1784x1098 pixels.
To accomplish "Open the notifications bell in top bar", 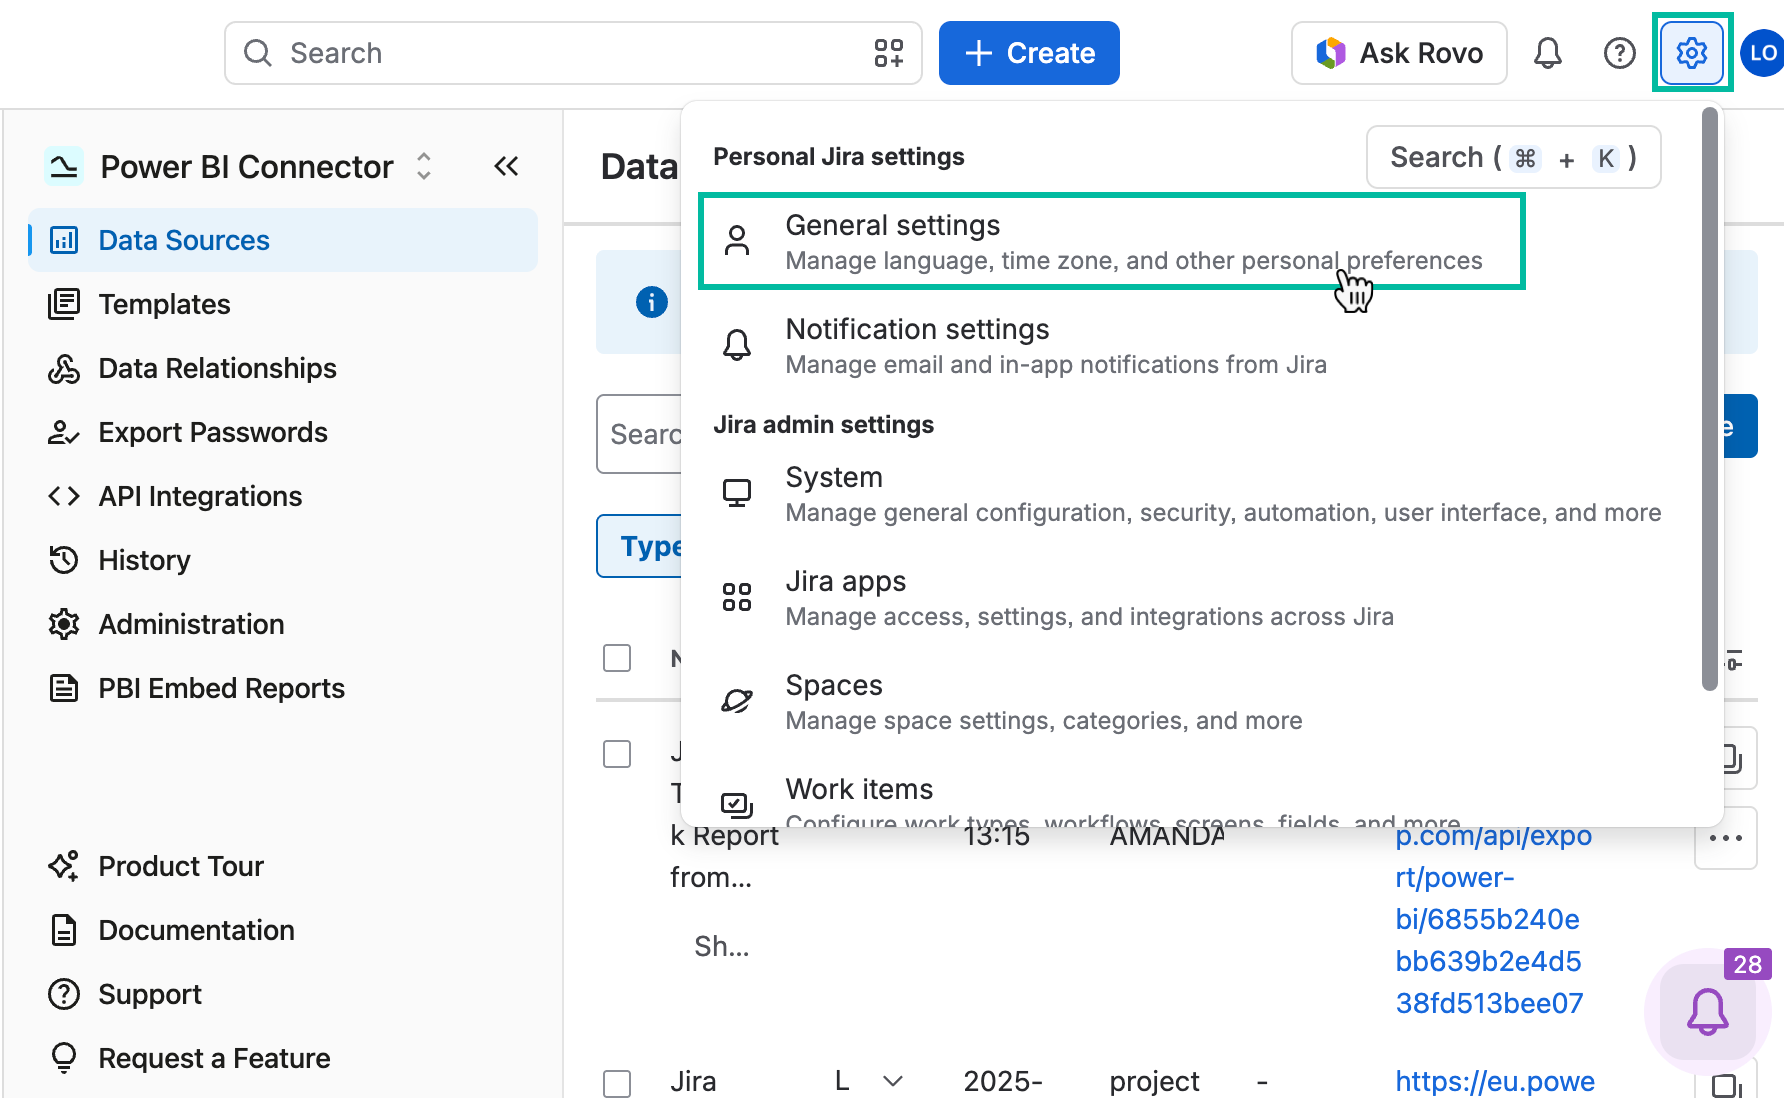I will tap(1548, 53).
